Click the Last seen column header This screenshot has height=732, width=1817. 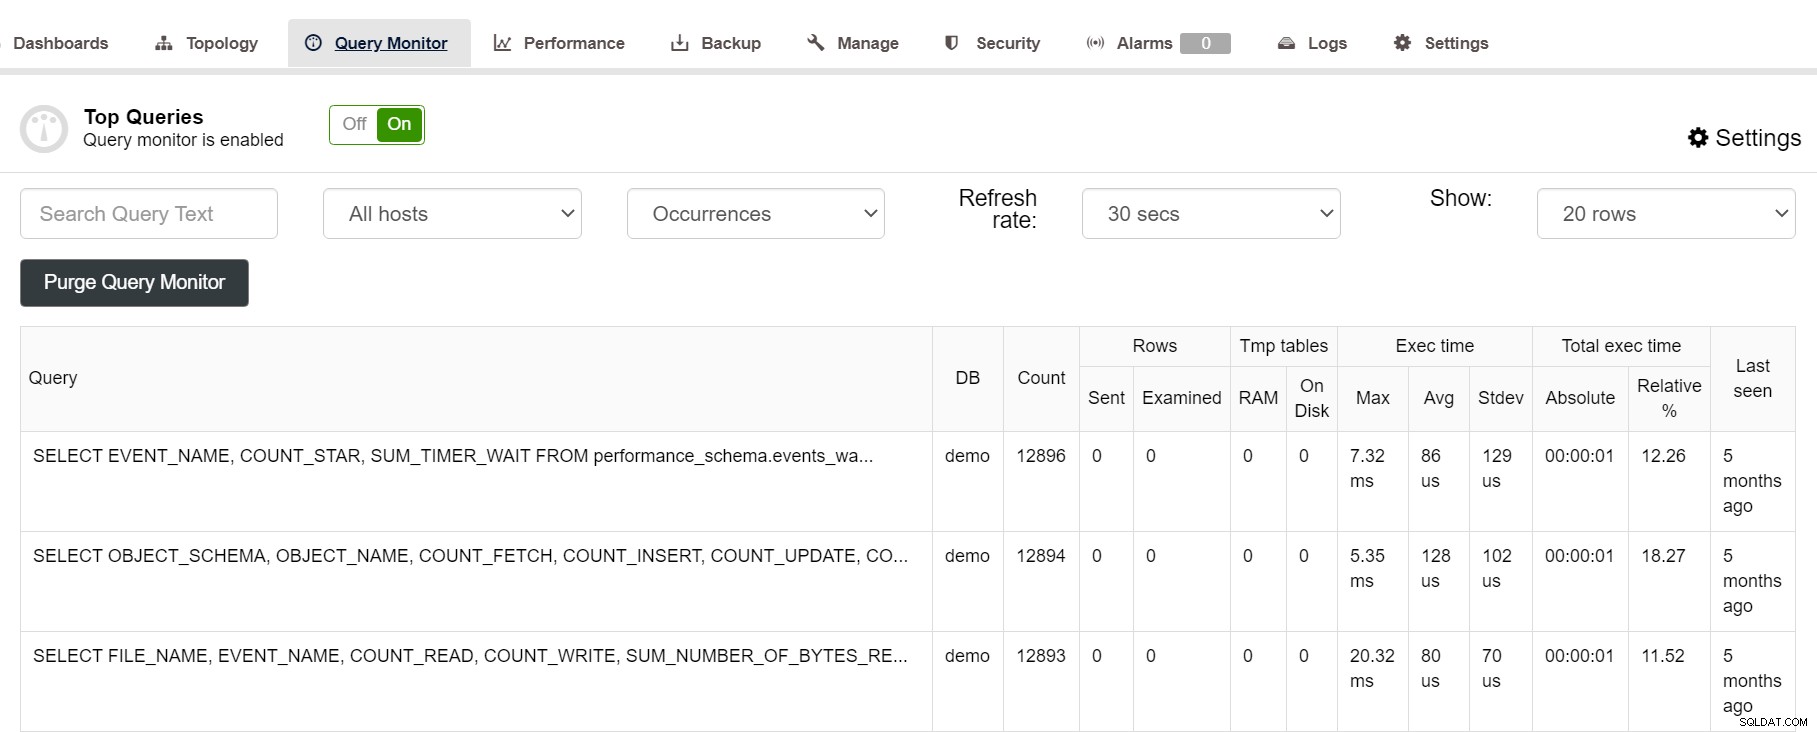(1753, 378)
